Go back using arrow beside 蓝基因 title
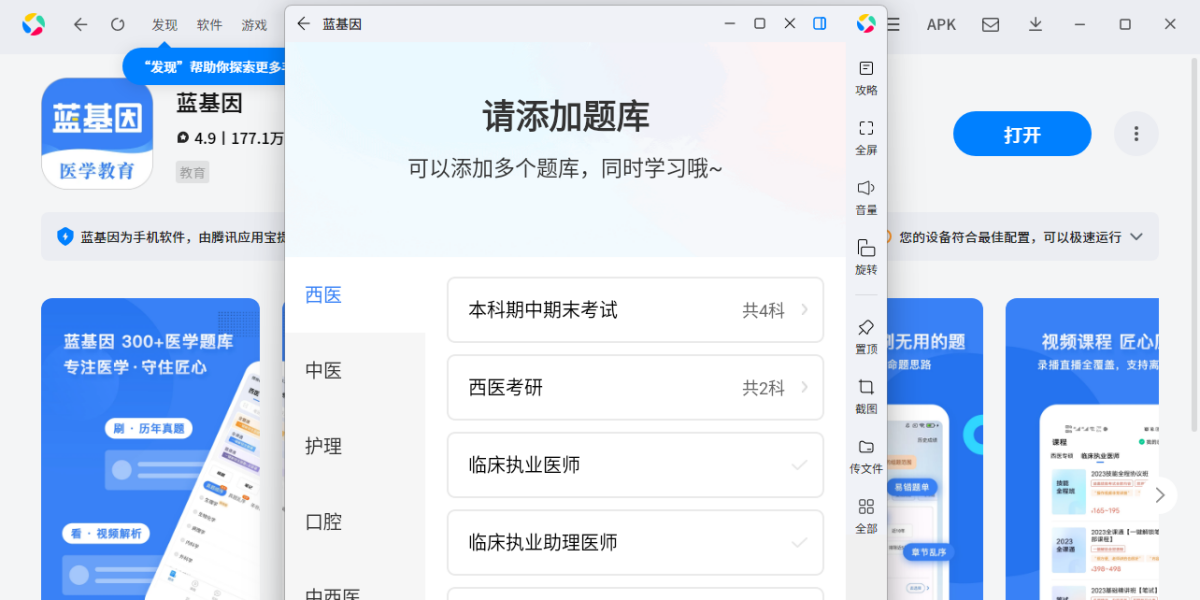1200x600 pixels. (304, 24)
